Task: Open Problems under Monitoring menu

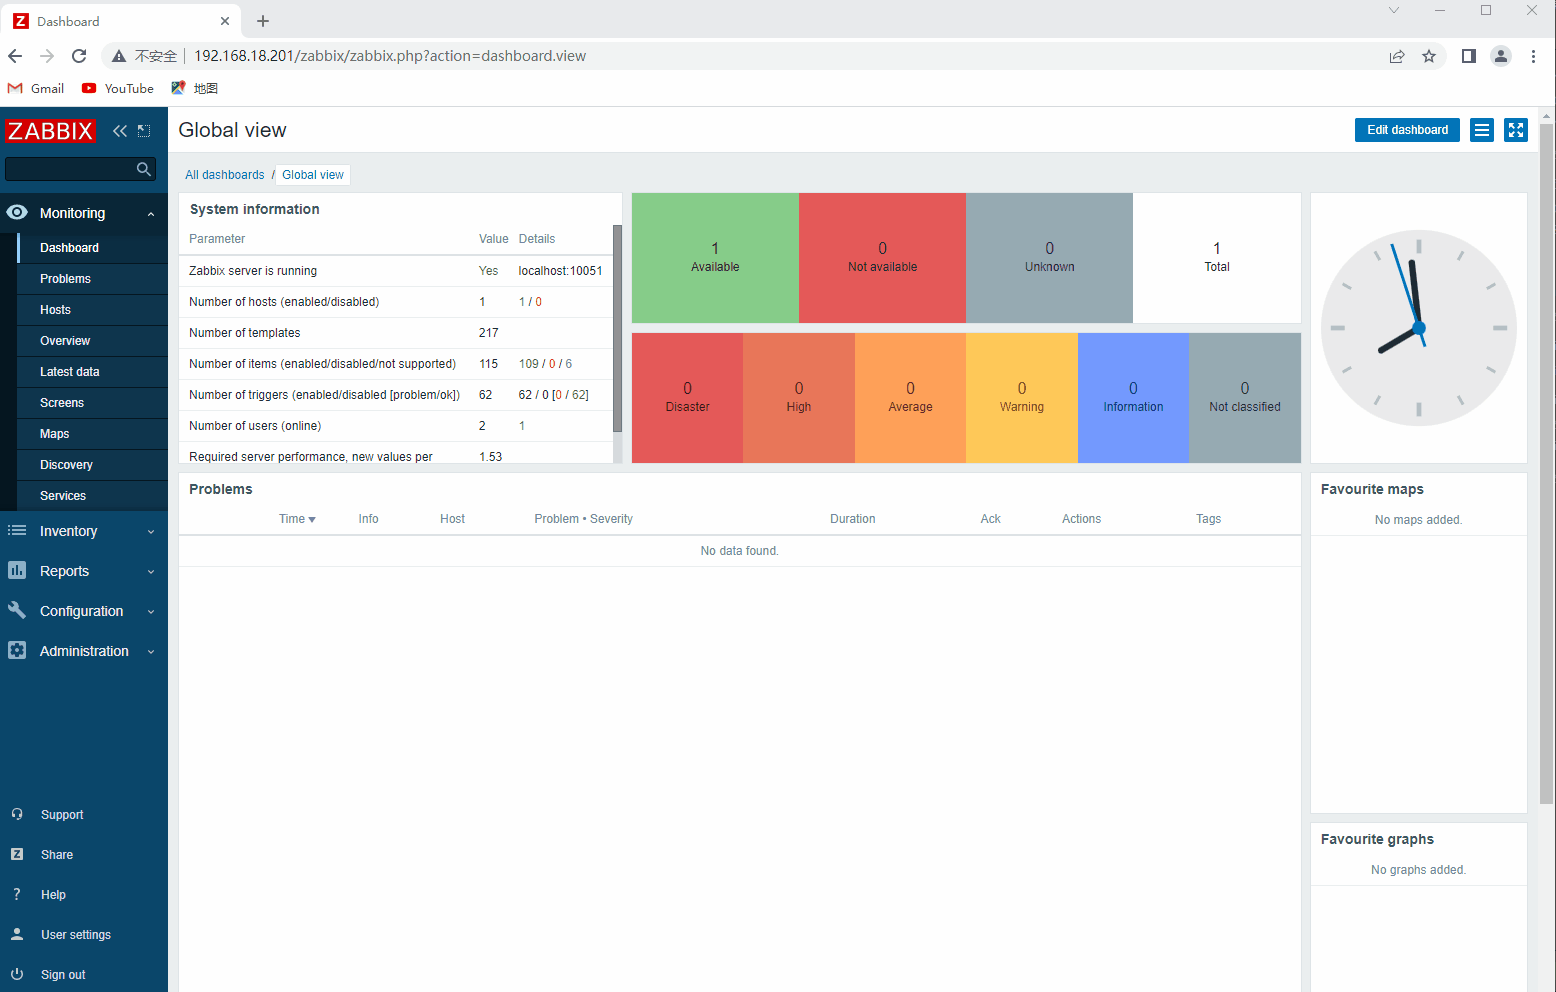Action: [65, 279]
